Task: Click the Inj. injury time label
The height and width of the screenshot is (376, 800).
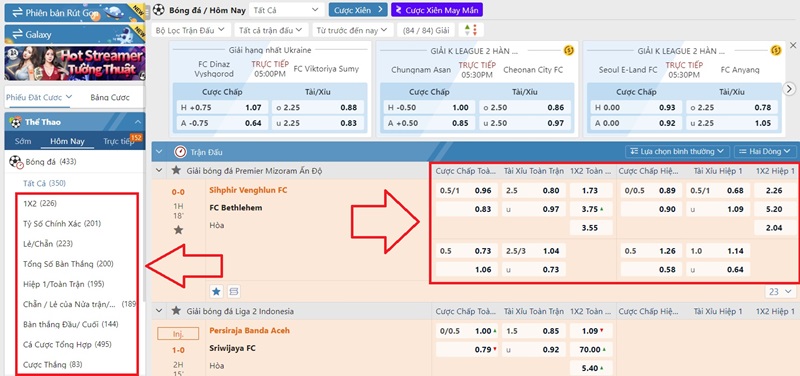Action: click(x=178, y=334)
